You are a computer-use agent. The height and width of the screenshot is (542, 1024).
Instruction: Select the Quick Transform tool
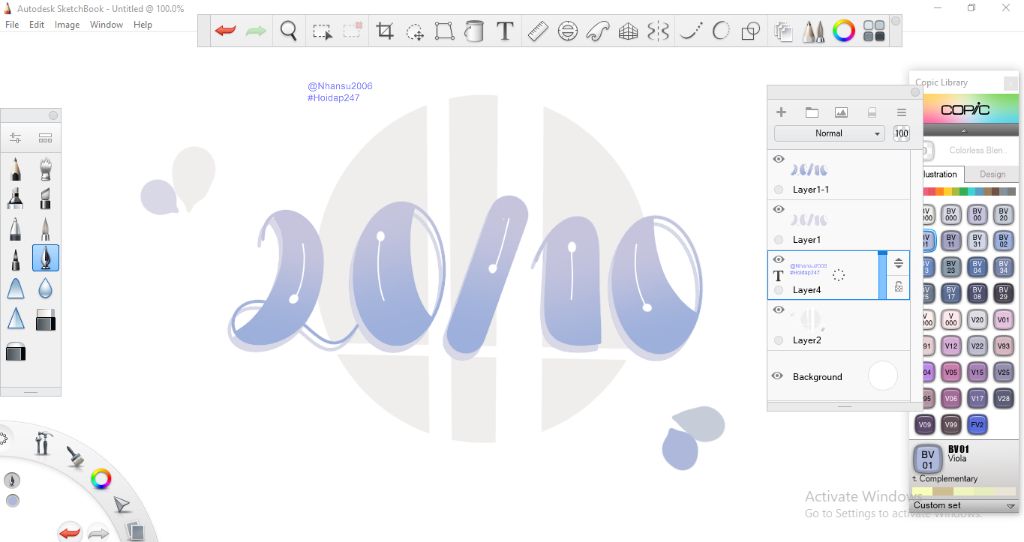click(x=415, y=31)
